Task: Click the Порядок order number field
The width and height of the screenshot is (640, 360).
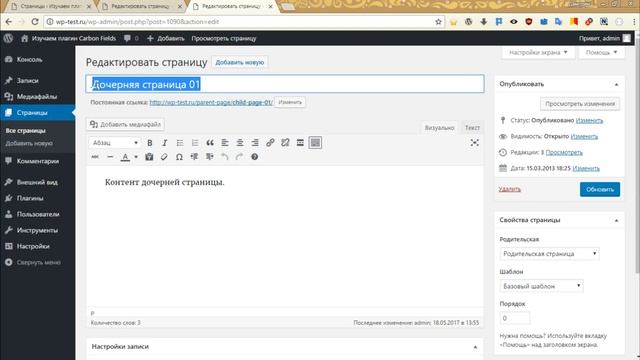Action: coord(515,318)
